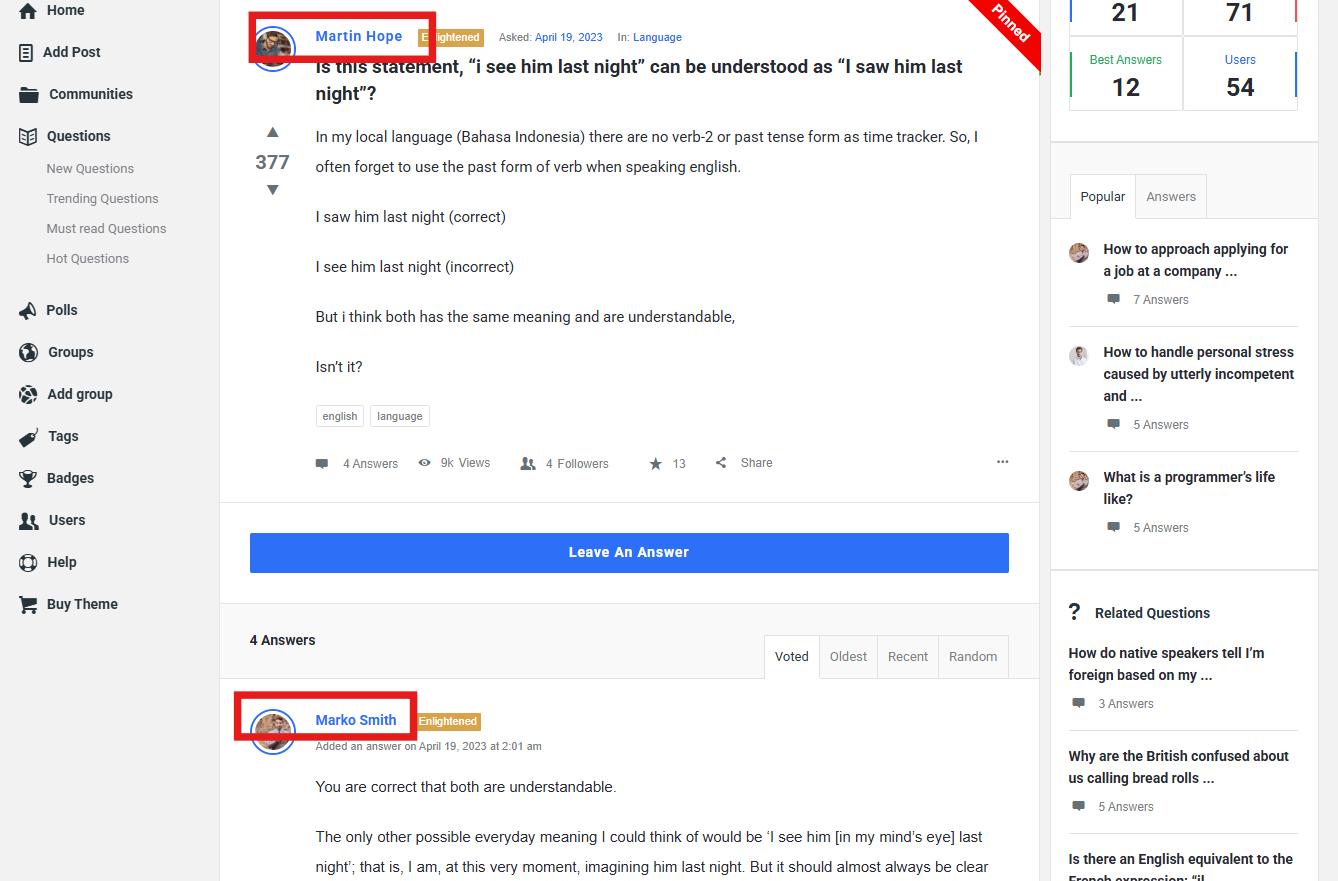This screenshot has height=881, width=1338.
Task: Click Marko Smith's avatar thumbnail
Action: click(273, 732)
